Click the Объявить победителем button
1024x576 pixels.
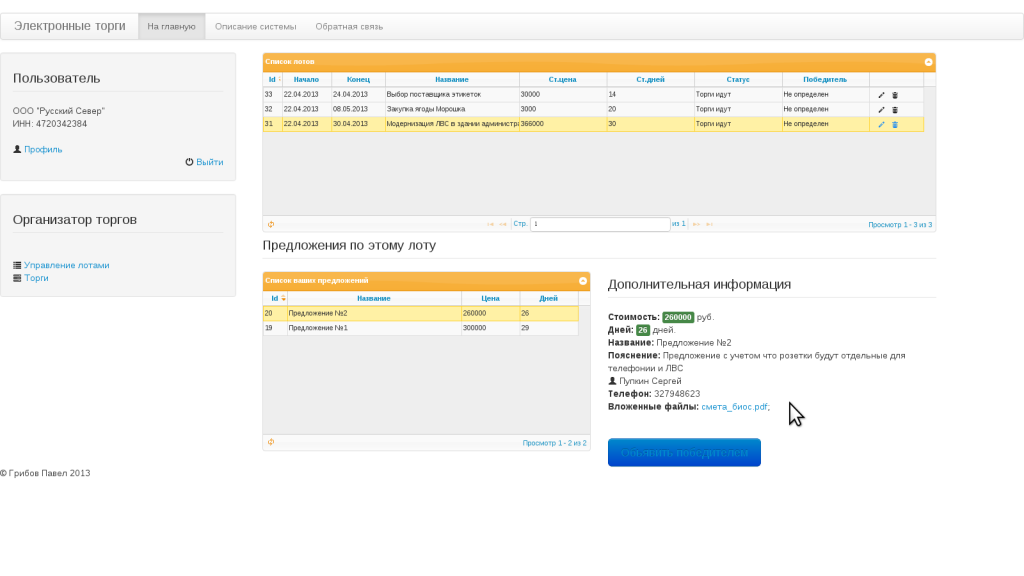pos(684,452)
